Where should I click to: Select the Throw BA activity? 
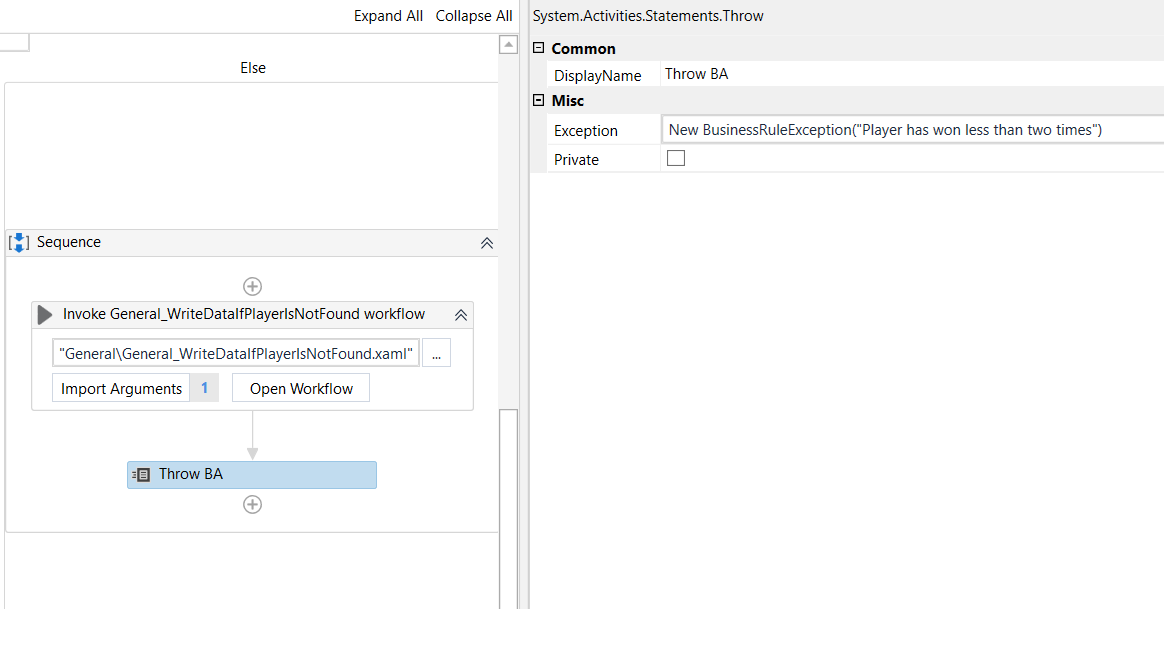point(250,474)
